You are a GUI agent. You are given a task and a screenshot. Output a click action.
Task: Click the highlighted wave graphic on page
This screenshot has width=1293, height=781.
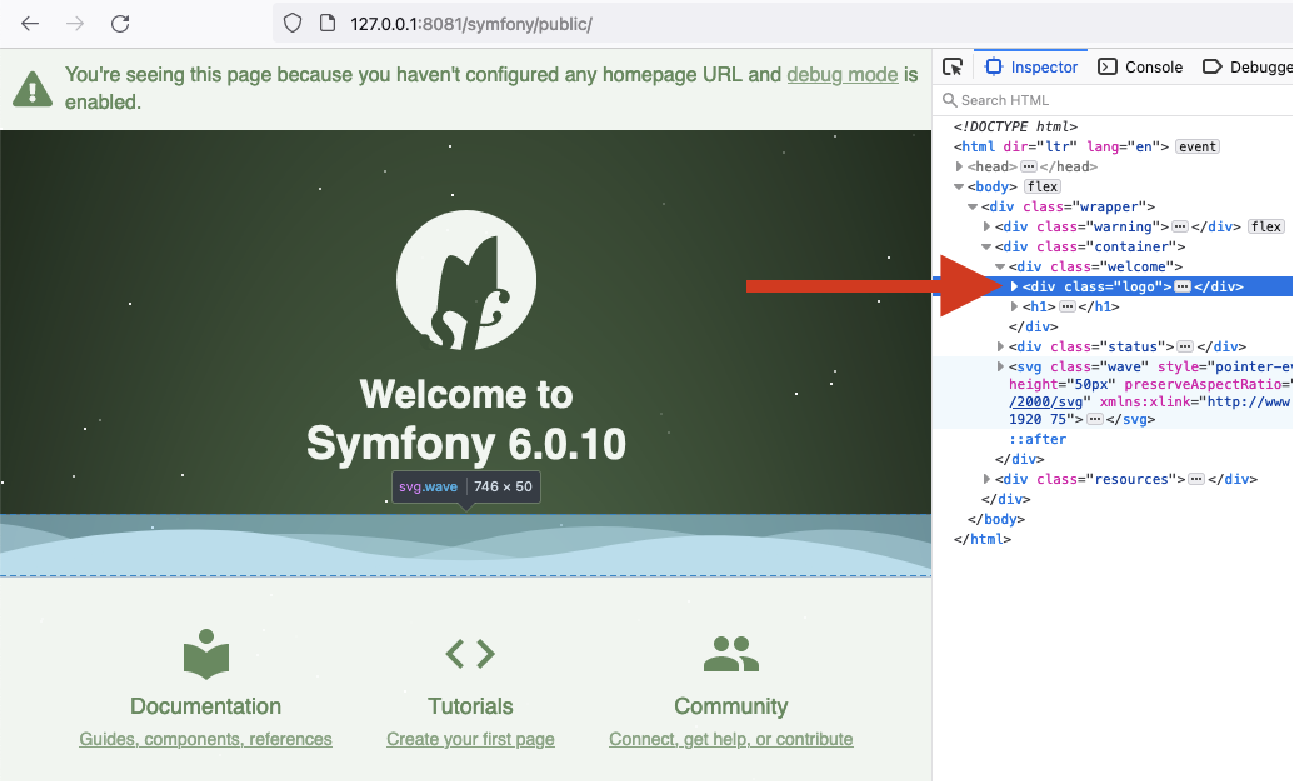click(466, 546)
